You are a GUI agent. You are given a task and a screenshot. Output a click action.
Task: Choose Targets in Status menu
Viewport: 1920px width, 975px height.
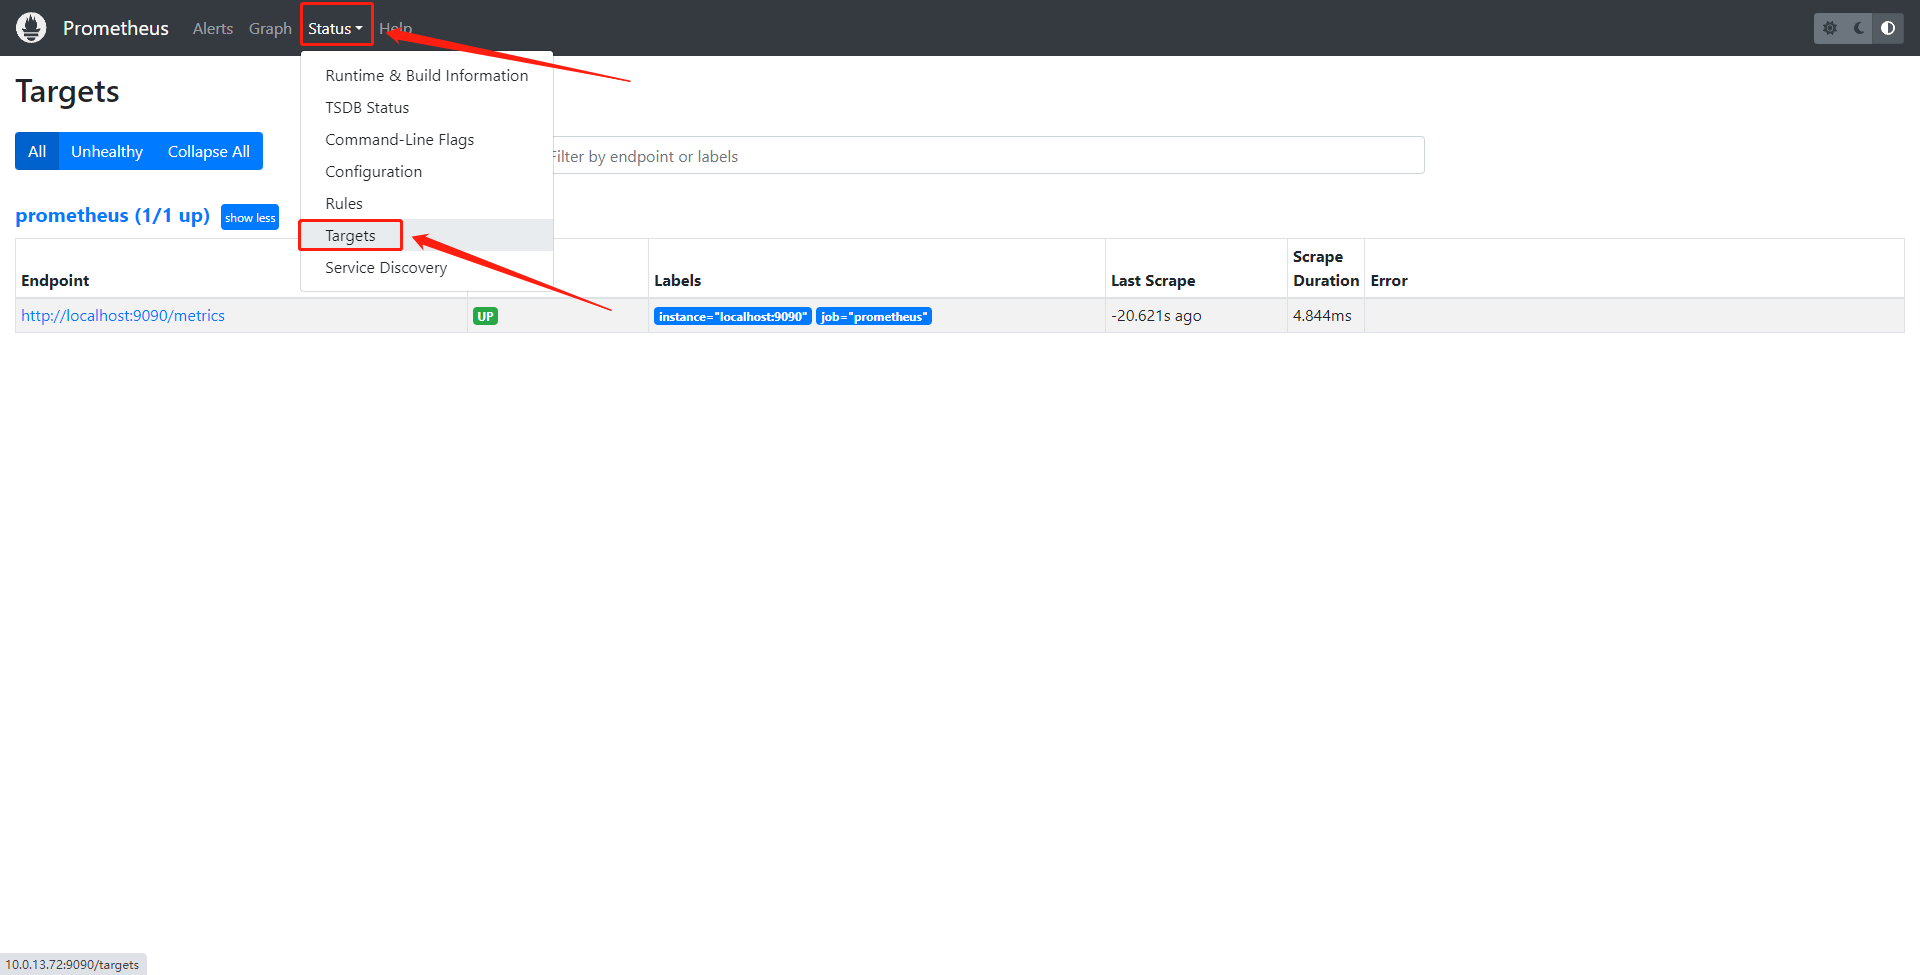coord(427,235)
